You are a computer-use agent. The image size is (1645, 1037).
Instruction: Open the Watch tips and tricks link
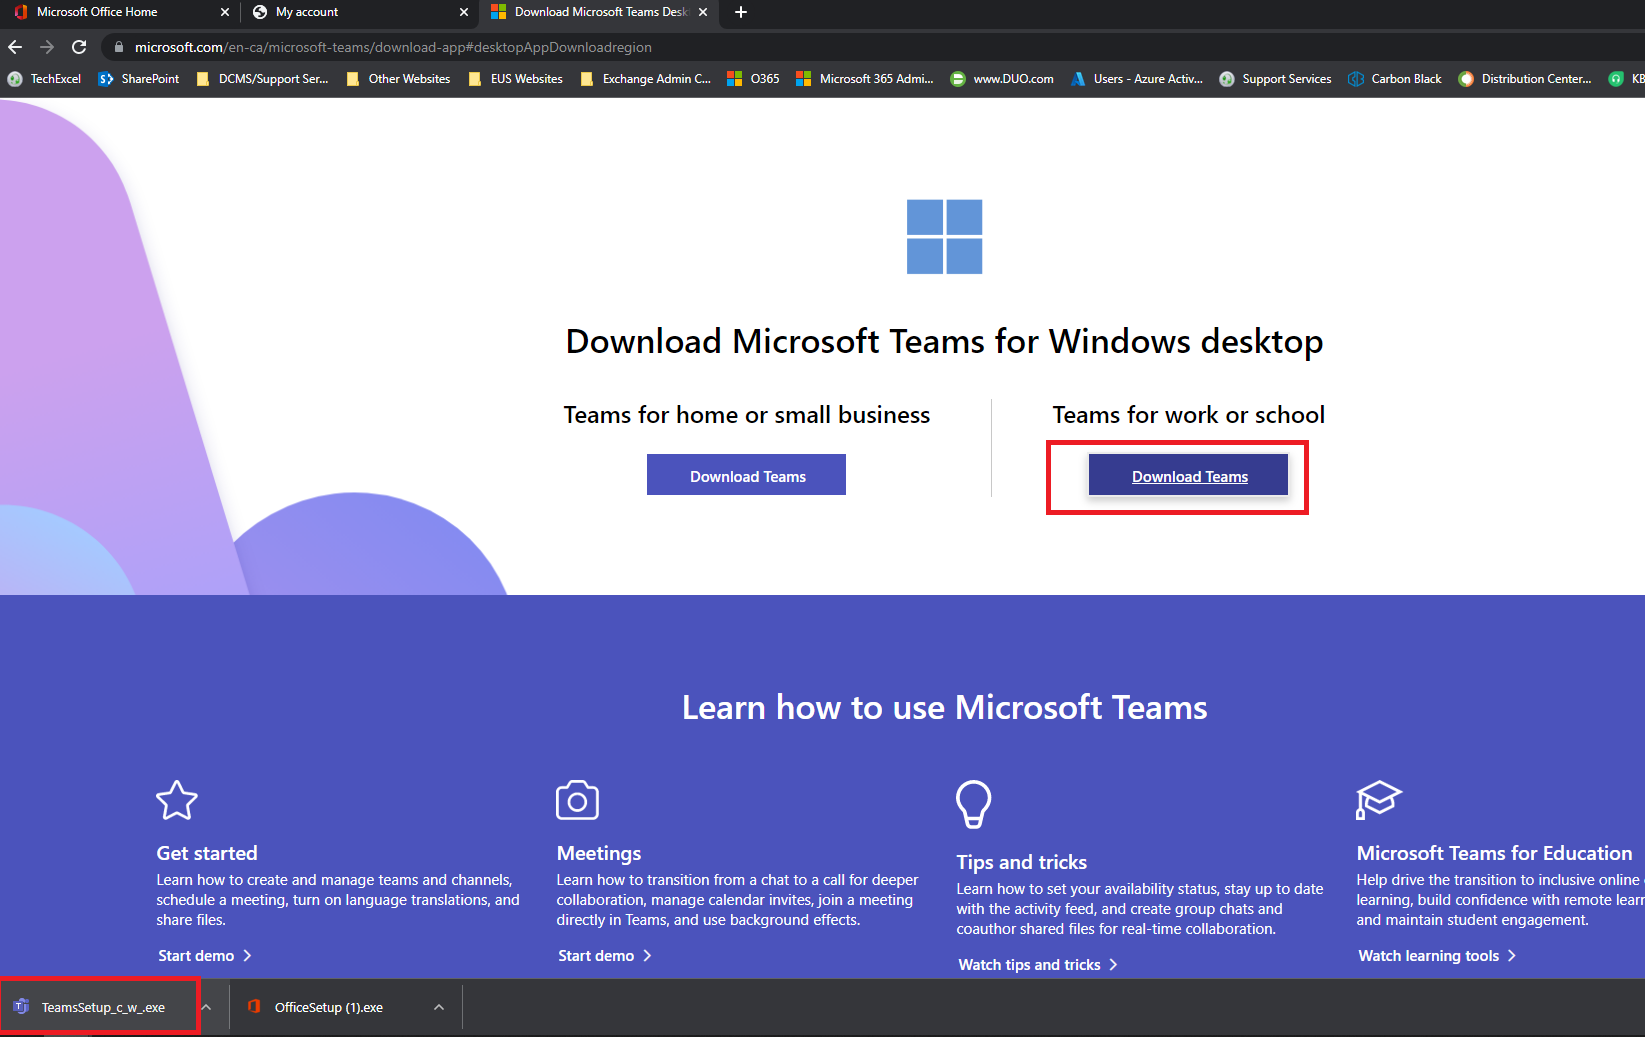pos(1038,965)
